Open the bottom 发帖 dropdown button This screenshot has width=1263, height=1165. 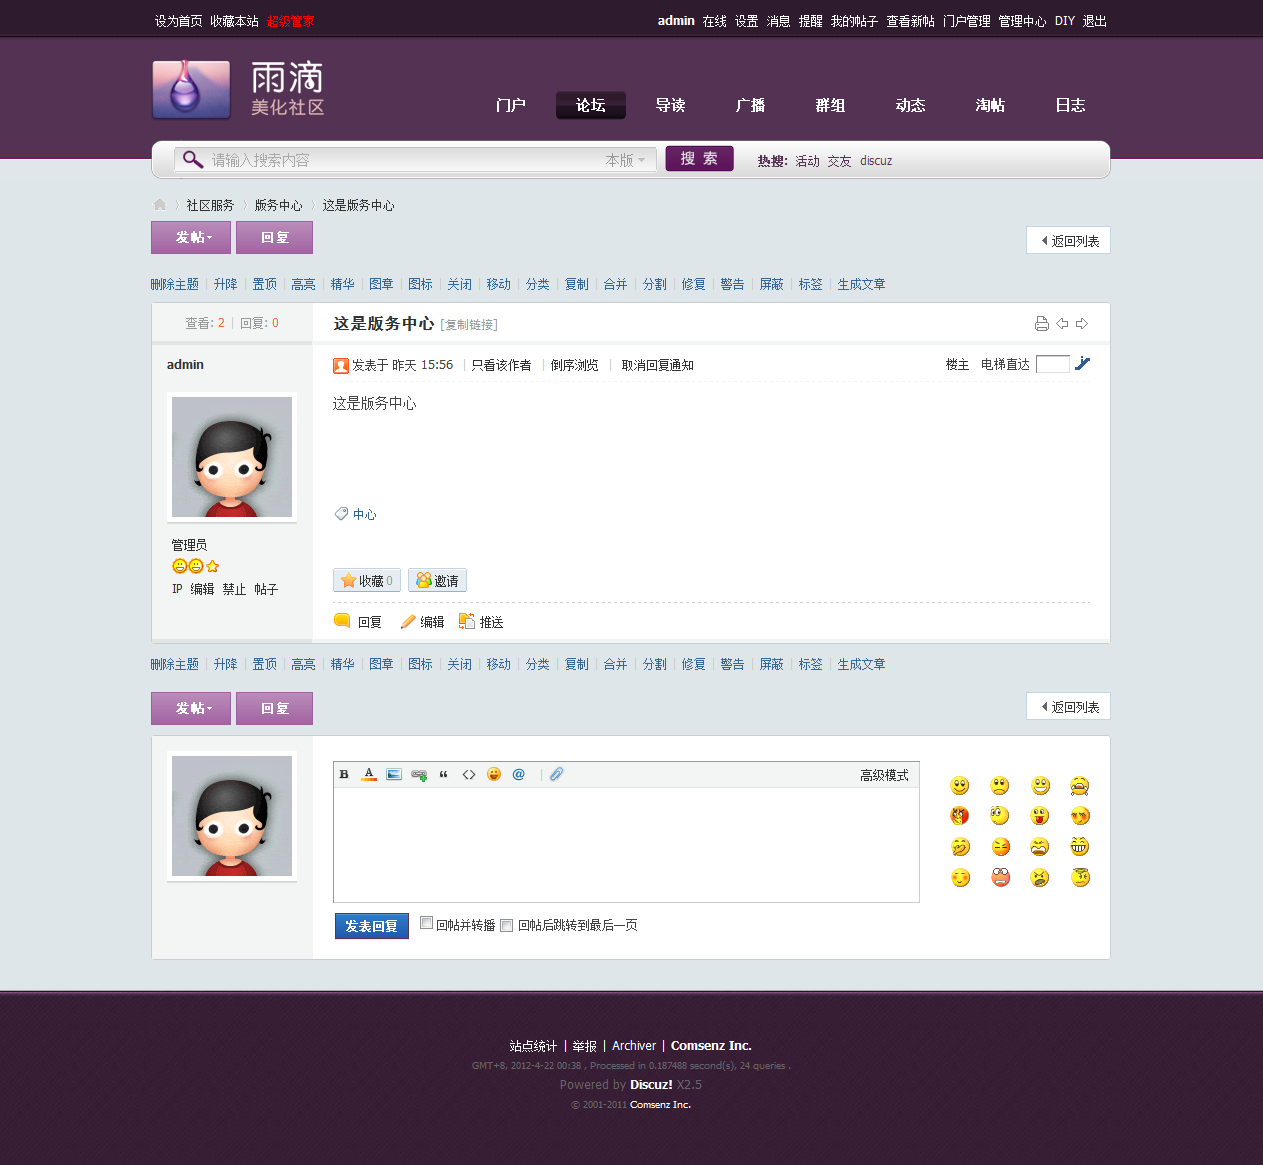tap(191, 708)
